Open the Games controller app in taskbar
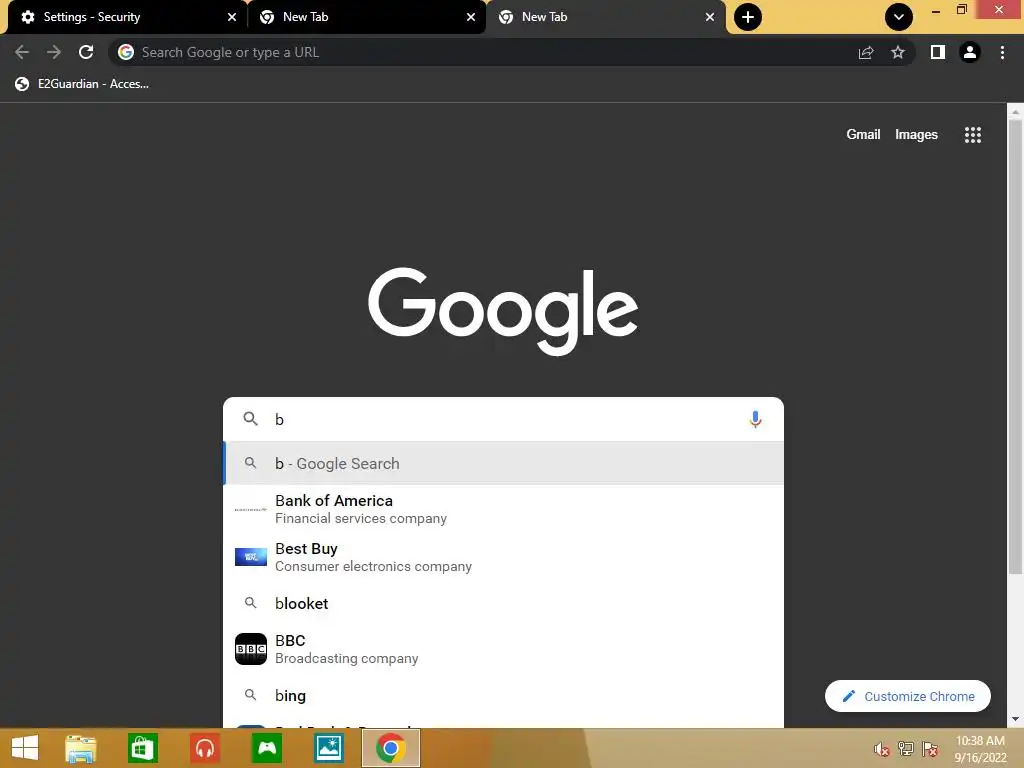1024x768 pixels. [267, 748]
